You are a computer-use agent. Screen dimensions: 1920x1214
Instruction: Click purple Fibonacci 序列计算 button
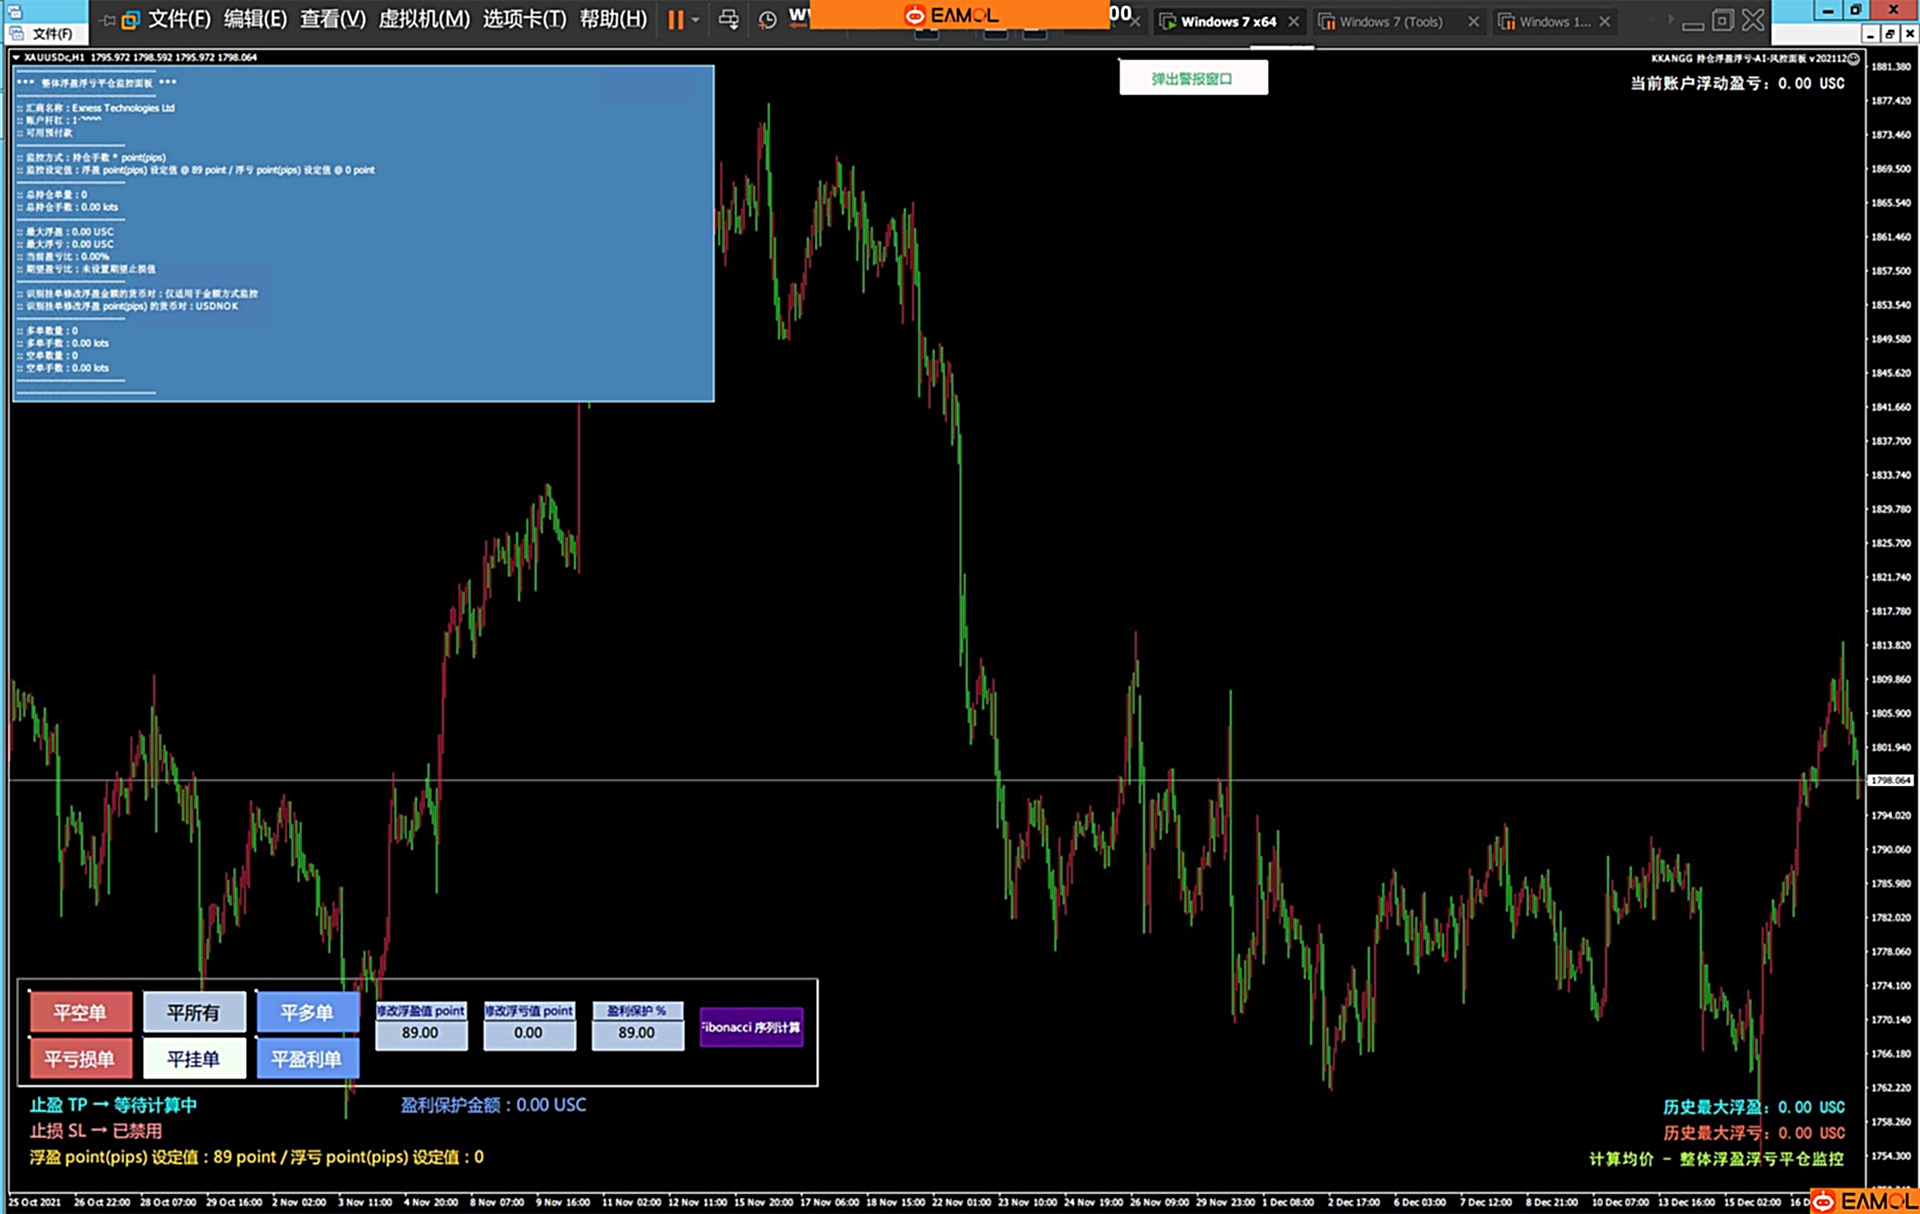pos(751,1027)
